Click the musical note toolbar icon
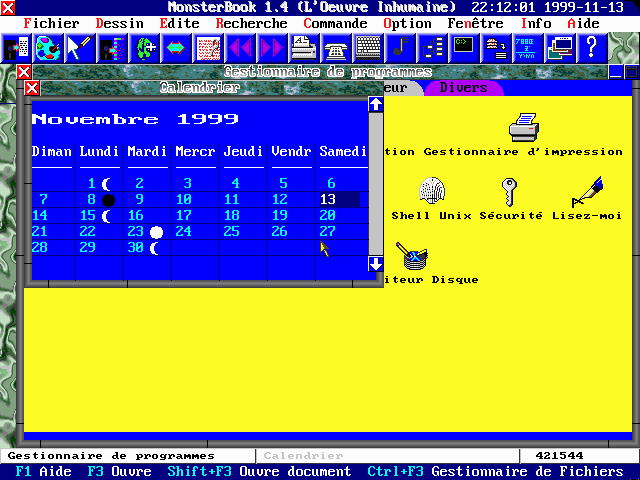 coord(399,48)
